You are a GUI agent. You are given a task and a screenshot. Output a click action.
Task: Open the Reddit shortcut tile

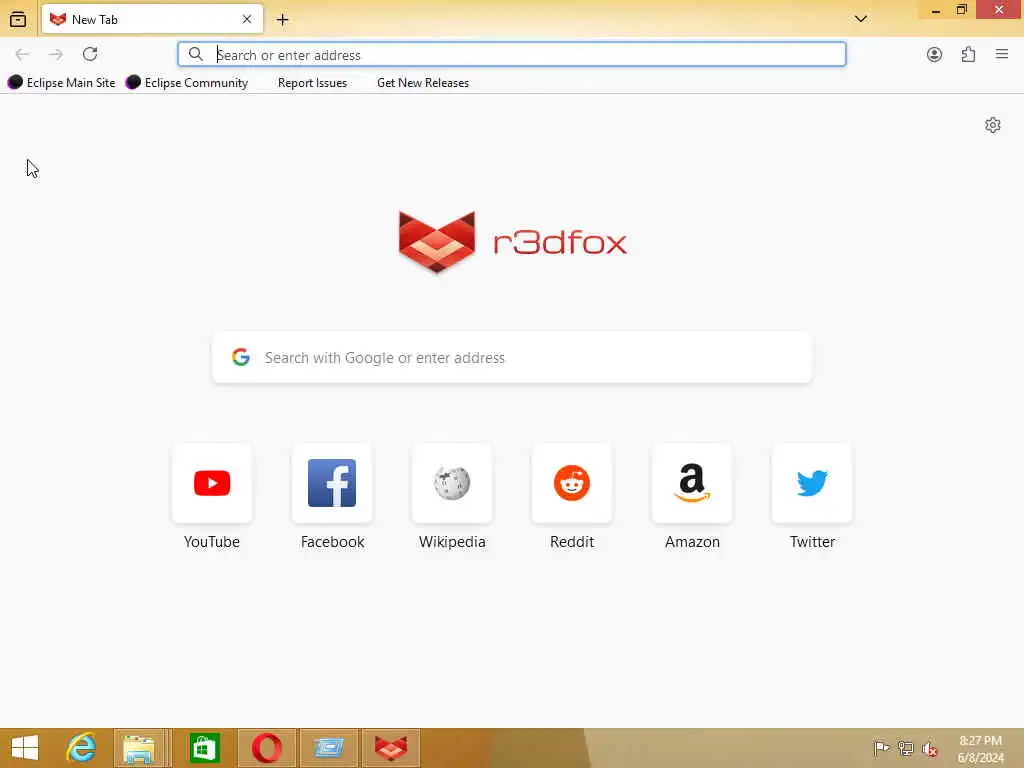pyautogui.click(x=572, y=483)
